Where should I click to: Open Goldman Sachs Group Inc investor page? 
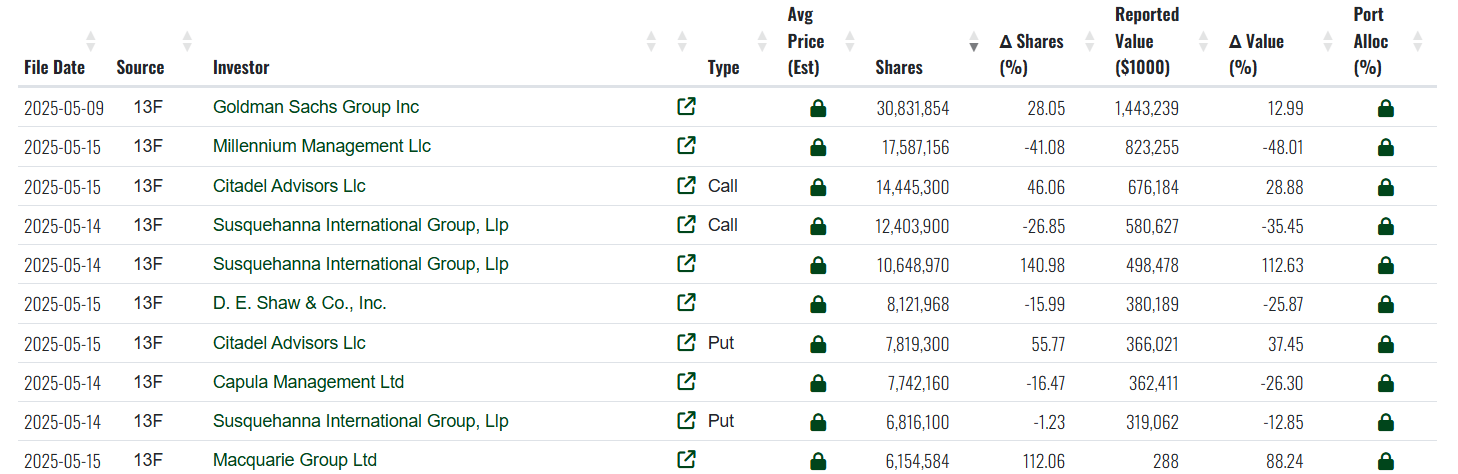click(x=316, y=107)
